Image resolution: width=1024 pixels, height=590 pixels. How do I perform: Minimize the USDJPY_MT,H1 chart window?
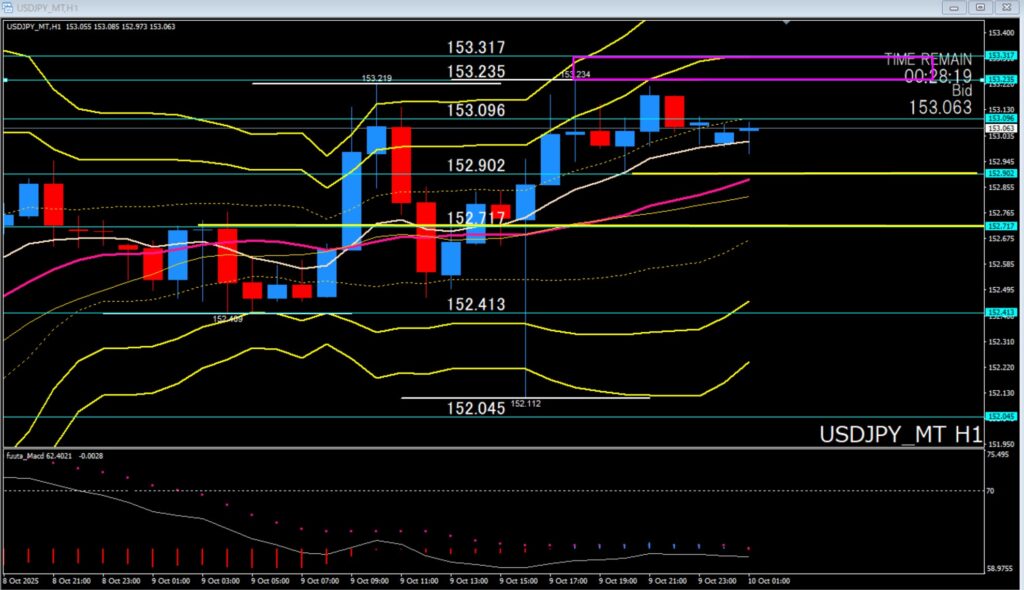point(955,7)
